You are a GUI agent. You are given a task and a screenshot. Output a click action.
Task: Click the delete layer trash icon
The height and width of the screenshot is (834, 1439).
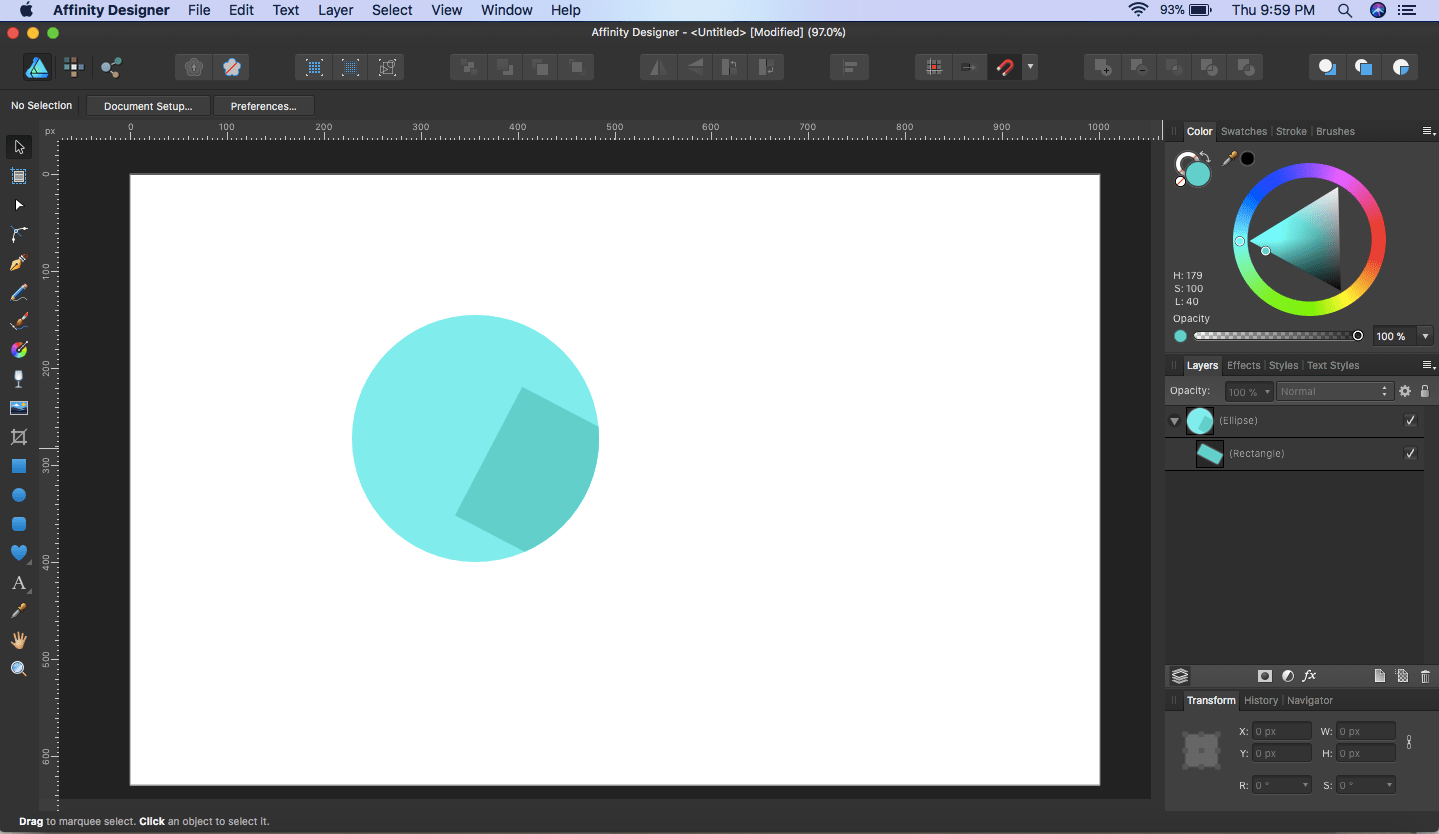[1425, 676]
